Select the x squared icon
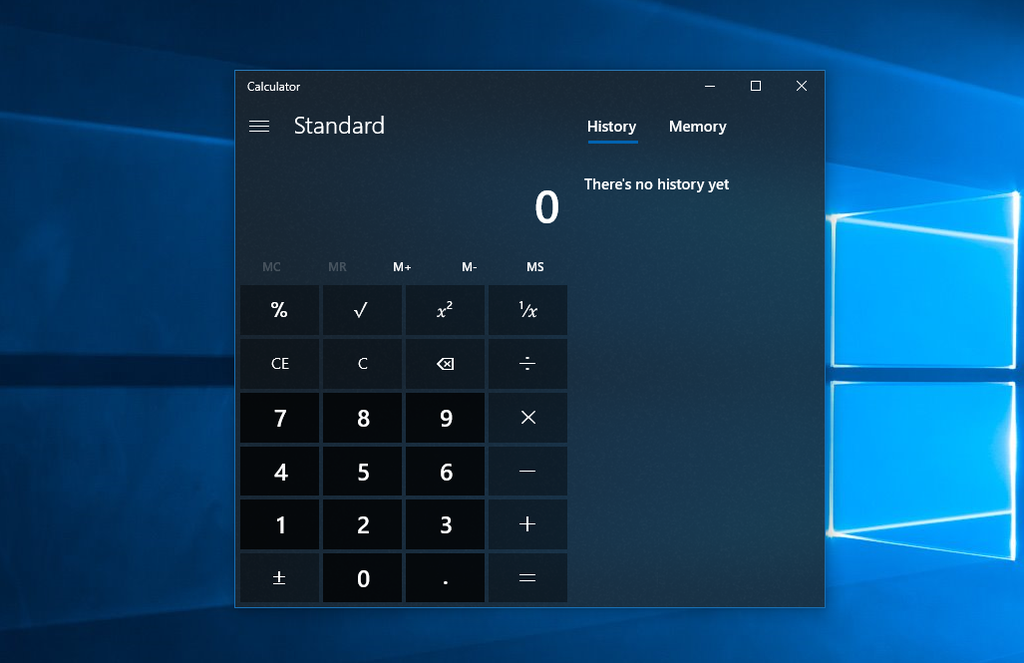 [x=444, y=310]
